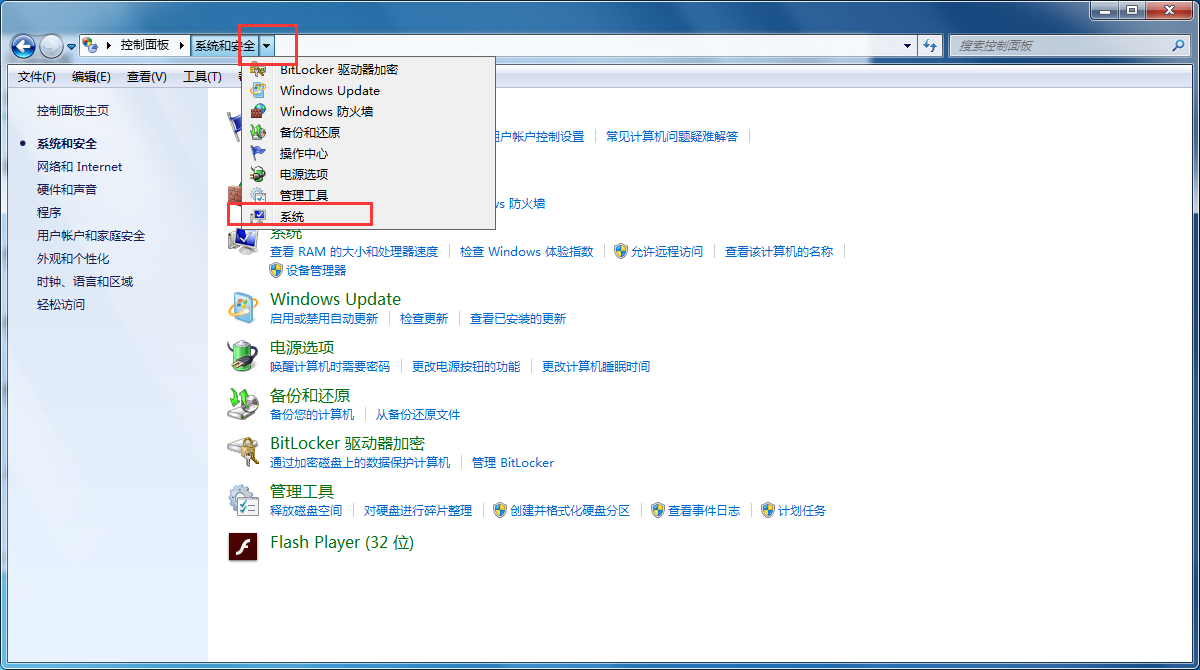Open the 设备管理器 link
Screen dimensions: 1200x670
(316, 270)
